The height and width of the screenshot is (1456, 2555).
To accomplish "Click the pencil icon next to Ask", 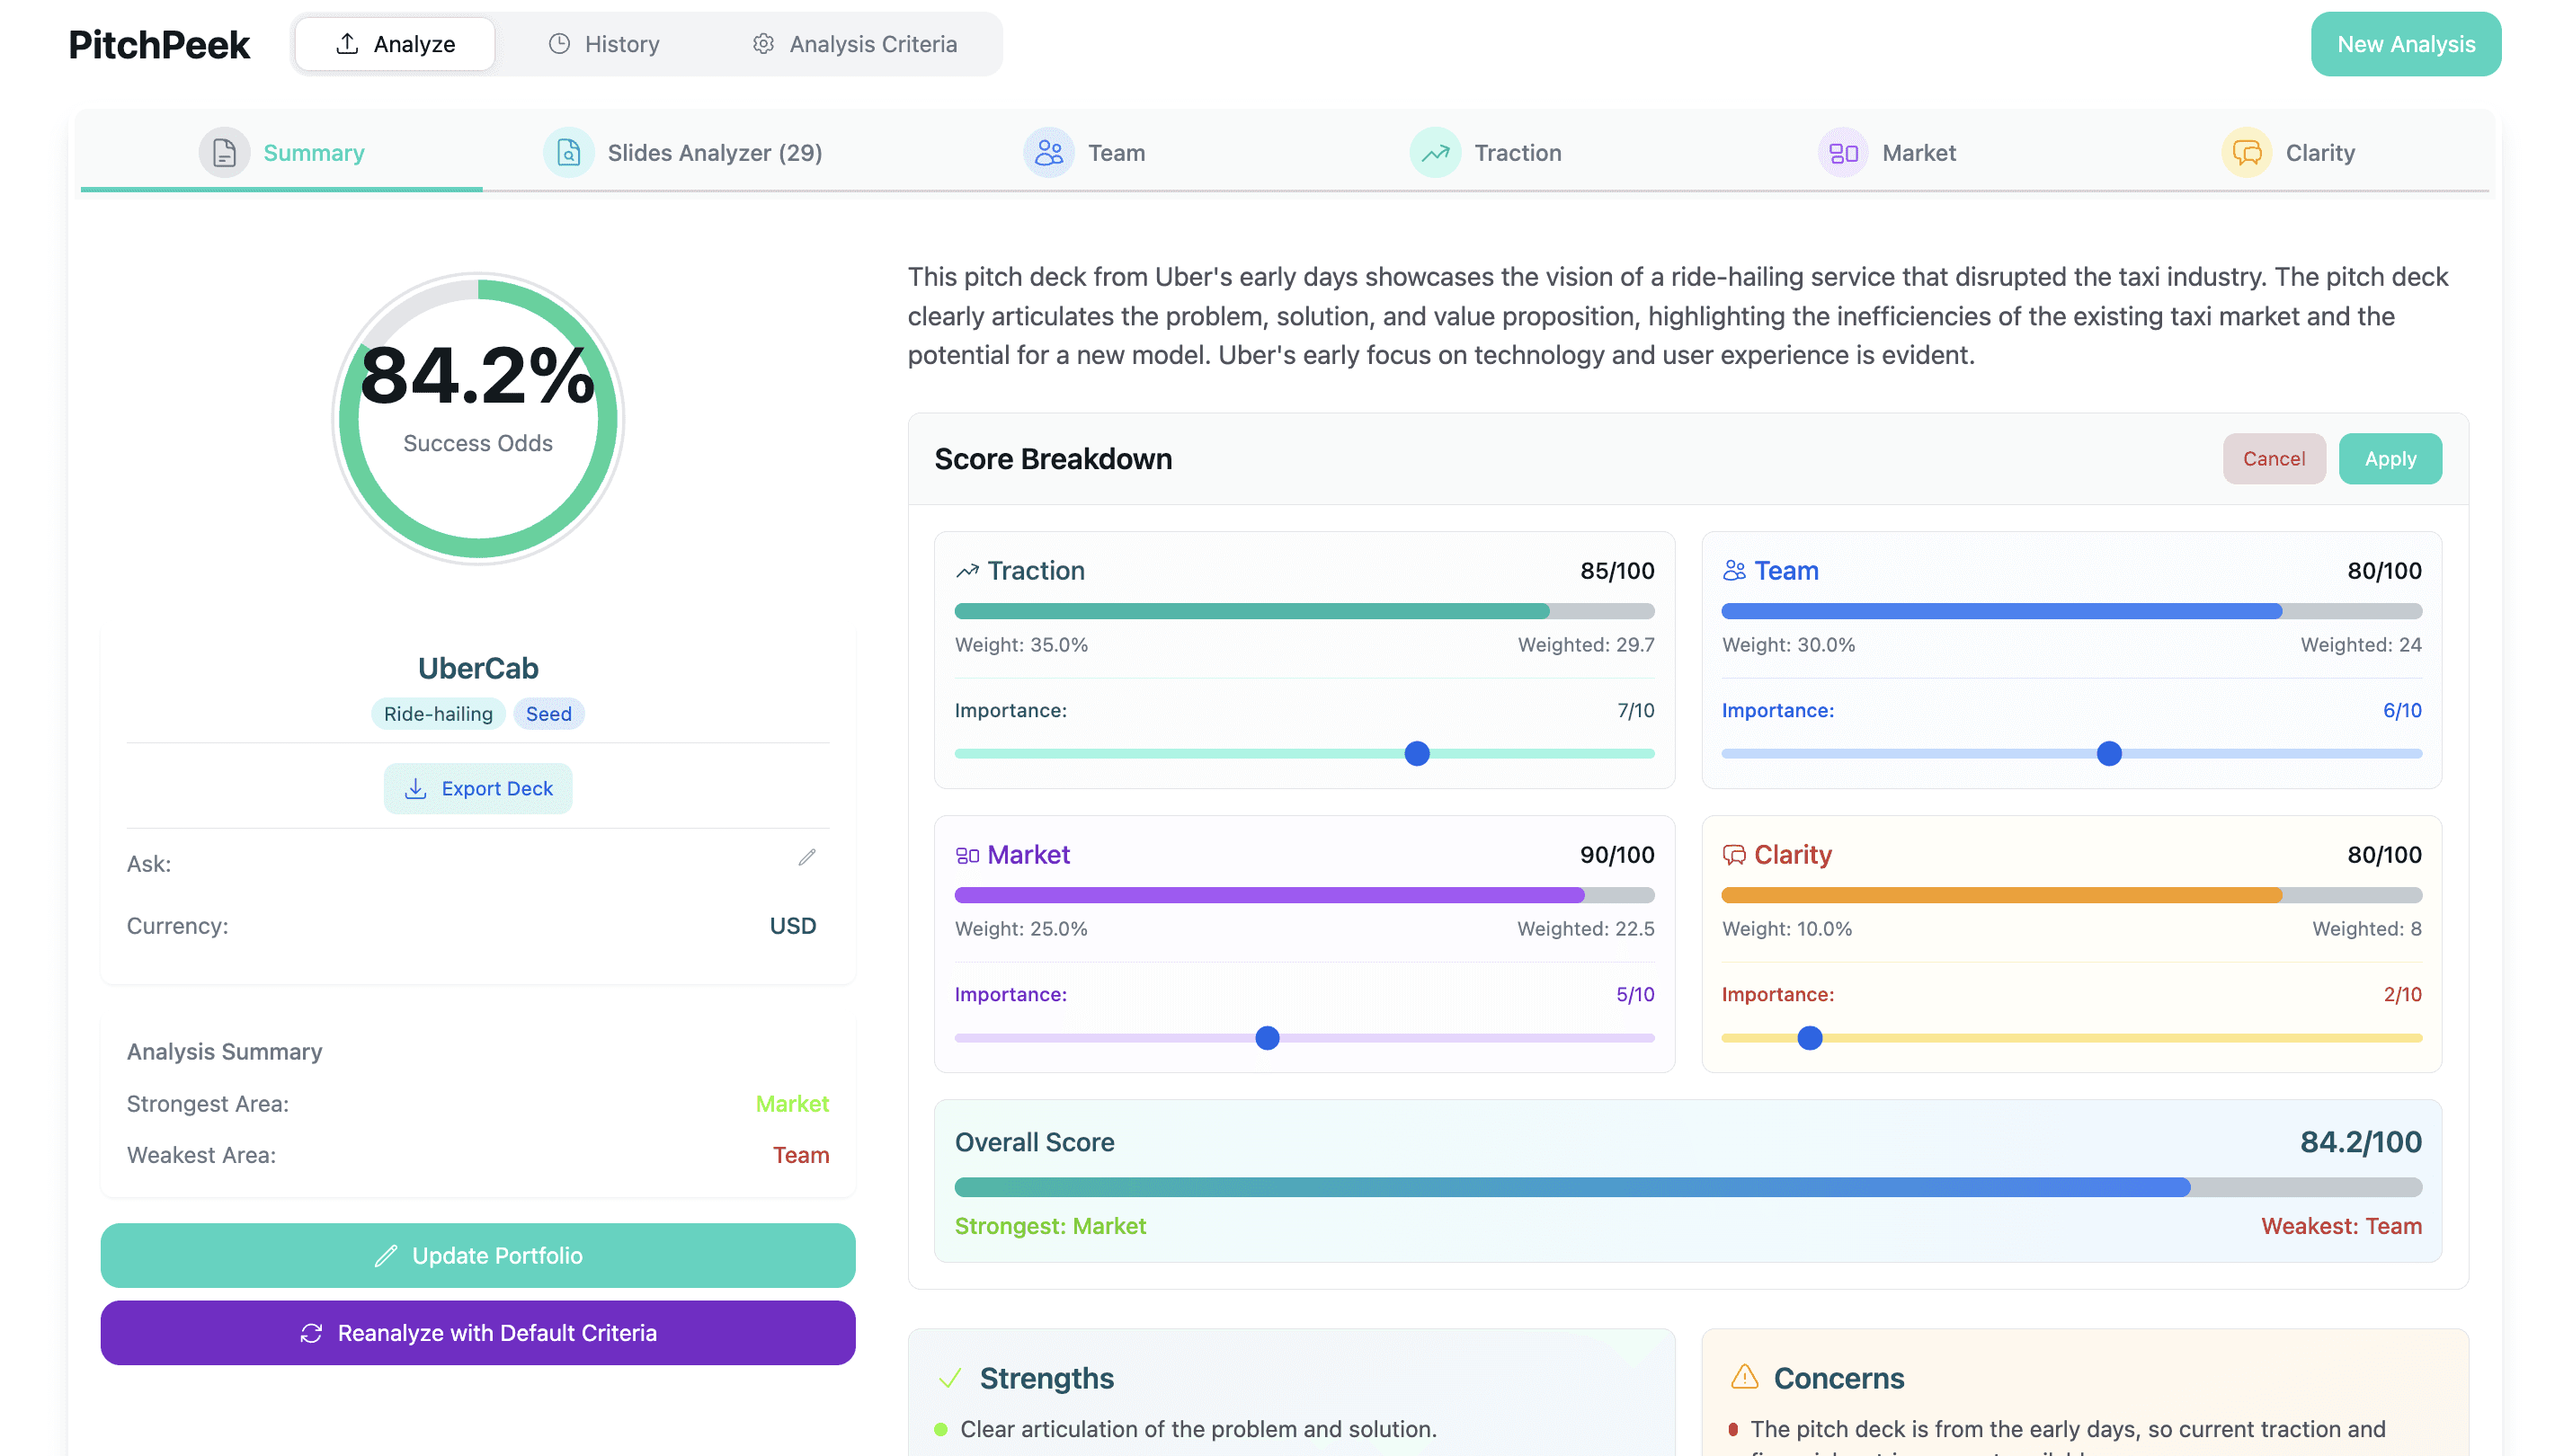I will click(x=807, y=858).
